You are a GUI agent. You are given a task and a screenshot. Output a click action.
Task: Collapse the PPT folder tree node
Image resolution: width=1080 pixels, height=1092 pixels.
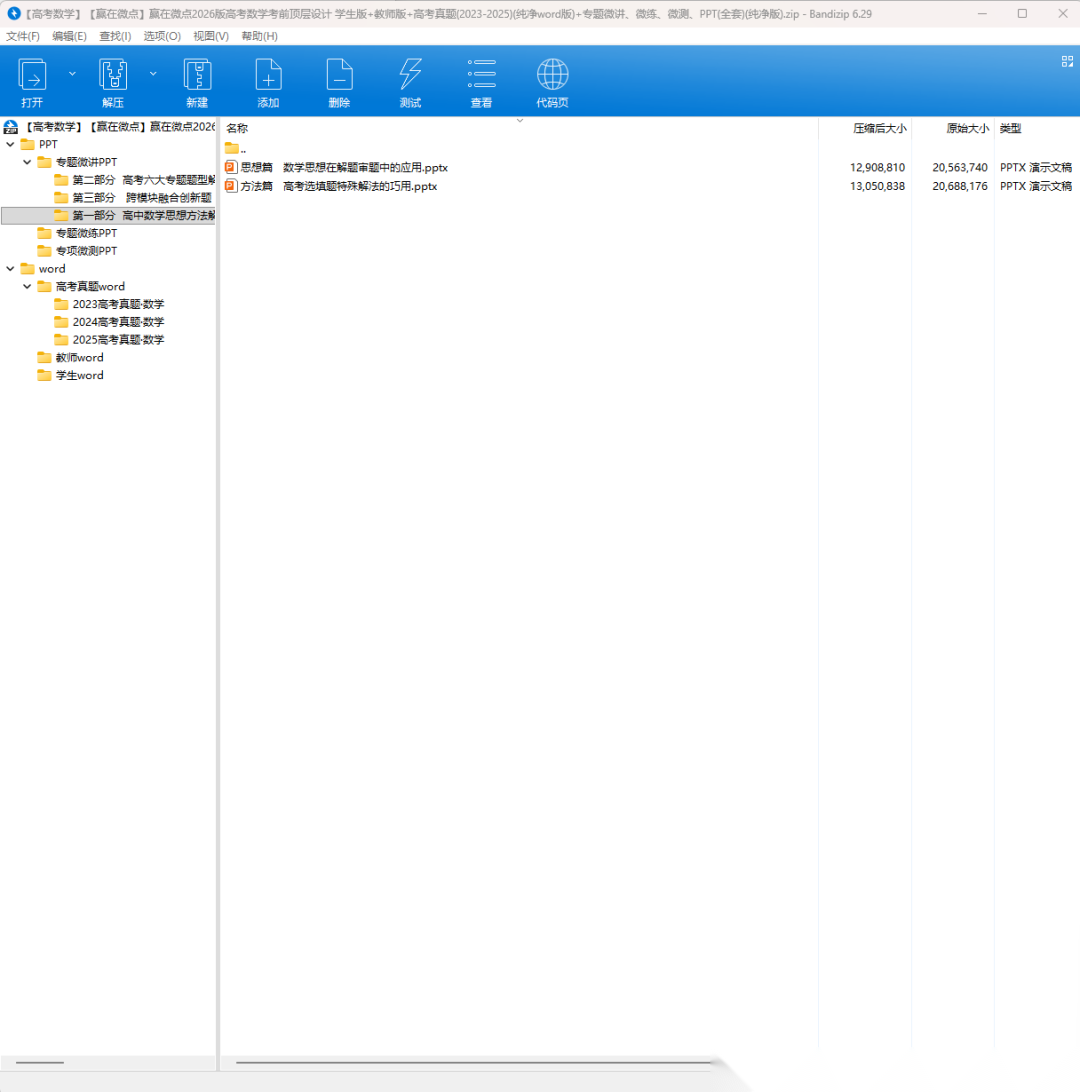10,145
